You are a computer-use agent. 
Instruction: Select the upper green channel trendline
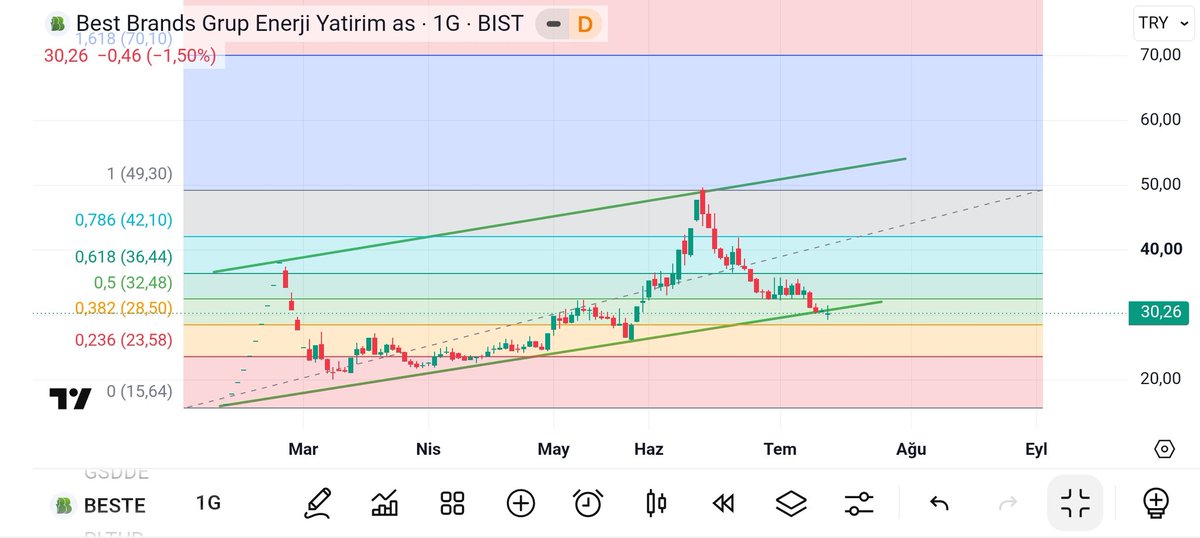point(560,214)
